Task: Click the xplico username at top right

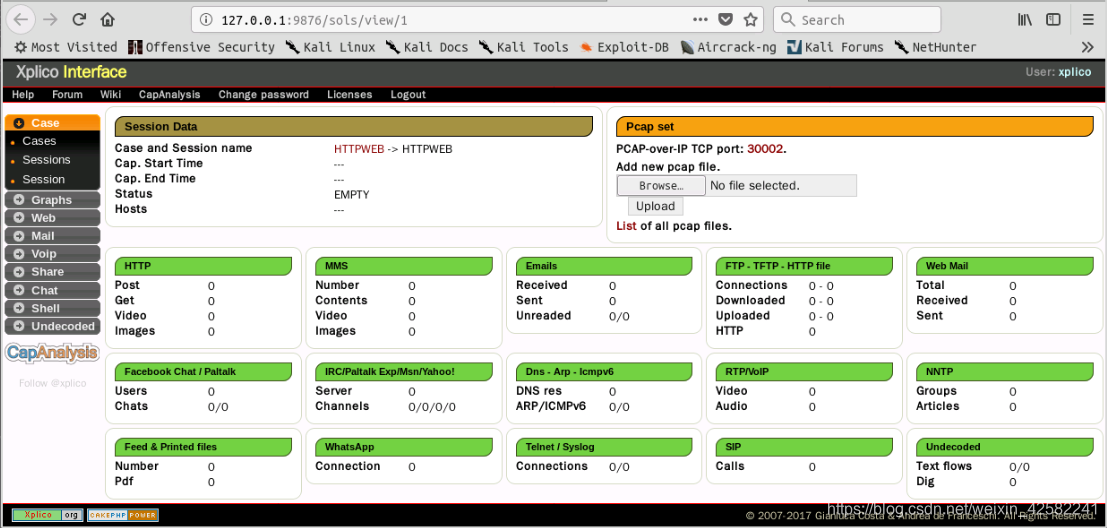Action: coord(1075,72)
